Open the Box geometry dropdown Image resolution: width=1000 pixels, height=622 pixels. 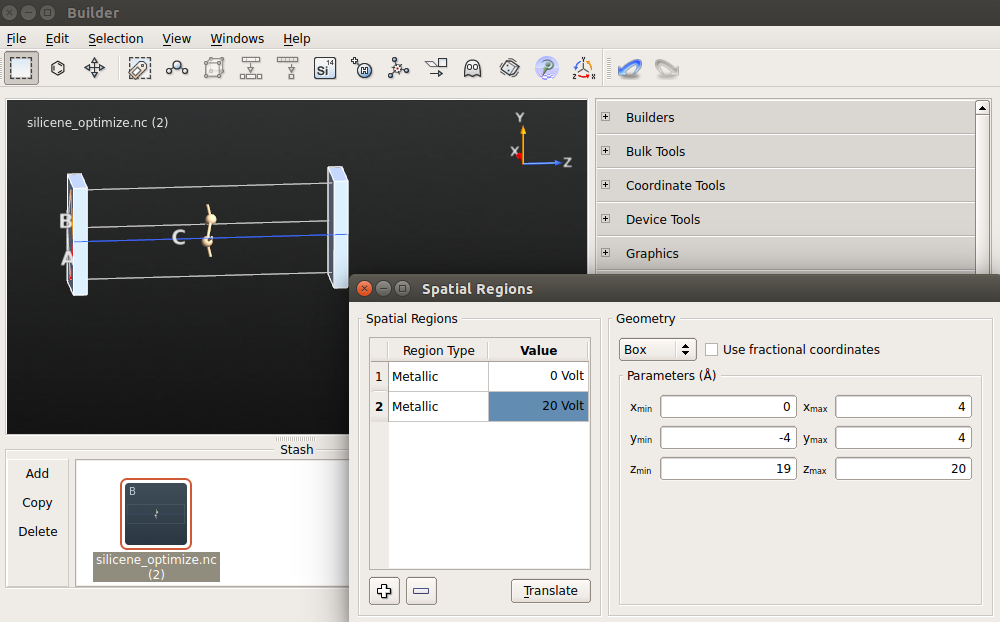pos(658,350)
